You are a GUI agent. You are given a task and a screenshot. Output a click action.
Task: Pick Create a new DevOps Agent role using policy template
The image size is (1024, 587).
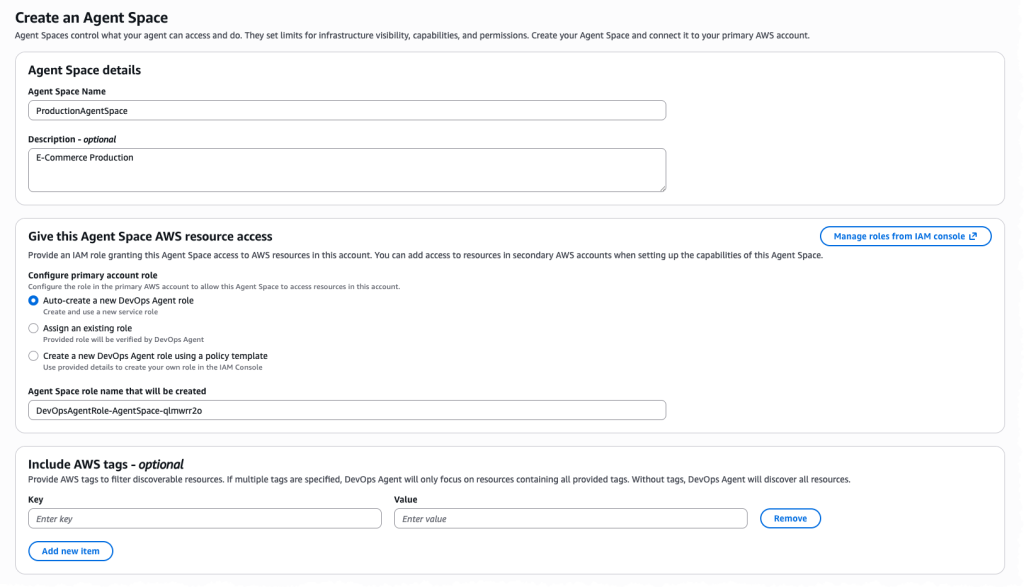tap(33, 356)
